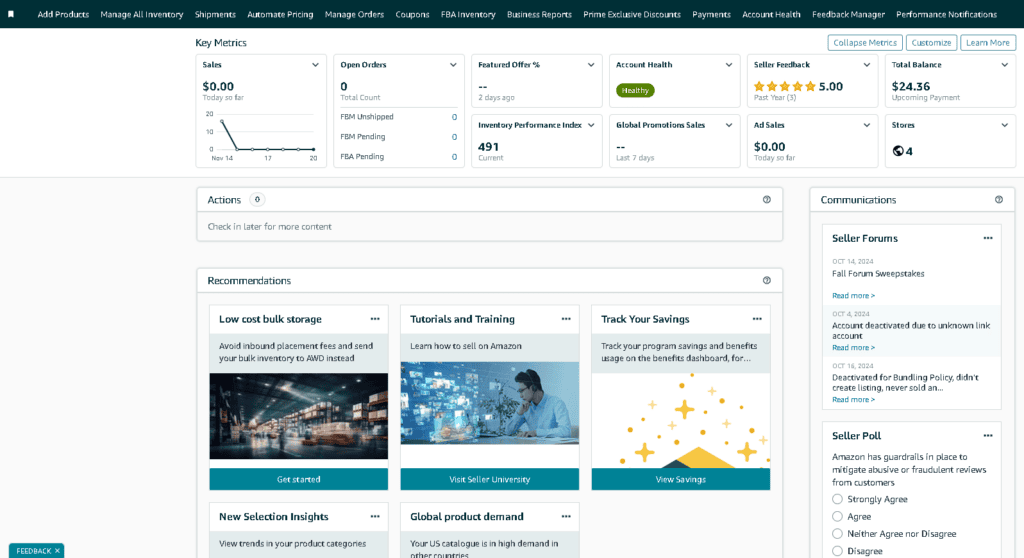
Task: Click the Learn More button
Action: tap(987, 42)
